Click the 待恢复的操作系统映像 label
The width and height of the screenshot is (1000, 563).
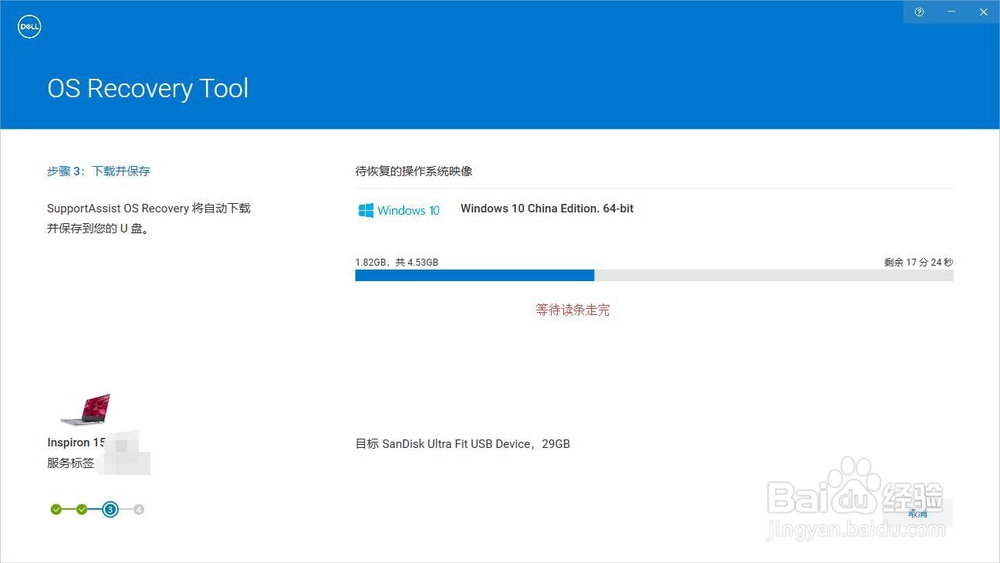pyautogui.click(x=414, y=171)
